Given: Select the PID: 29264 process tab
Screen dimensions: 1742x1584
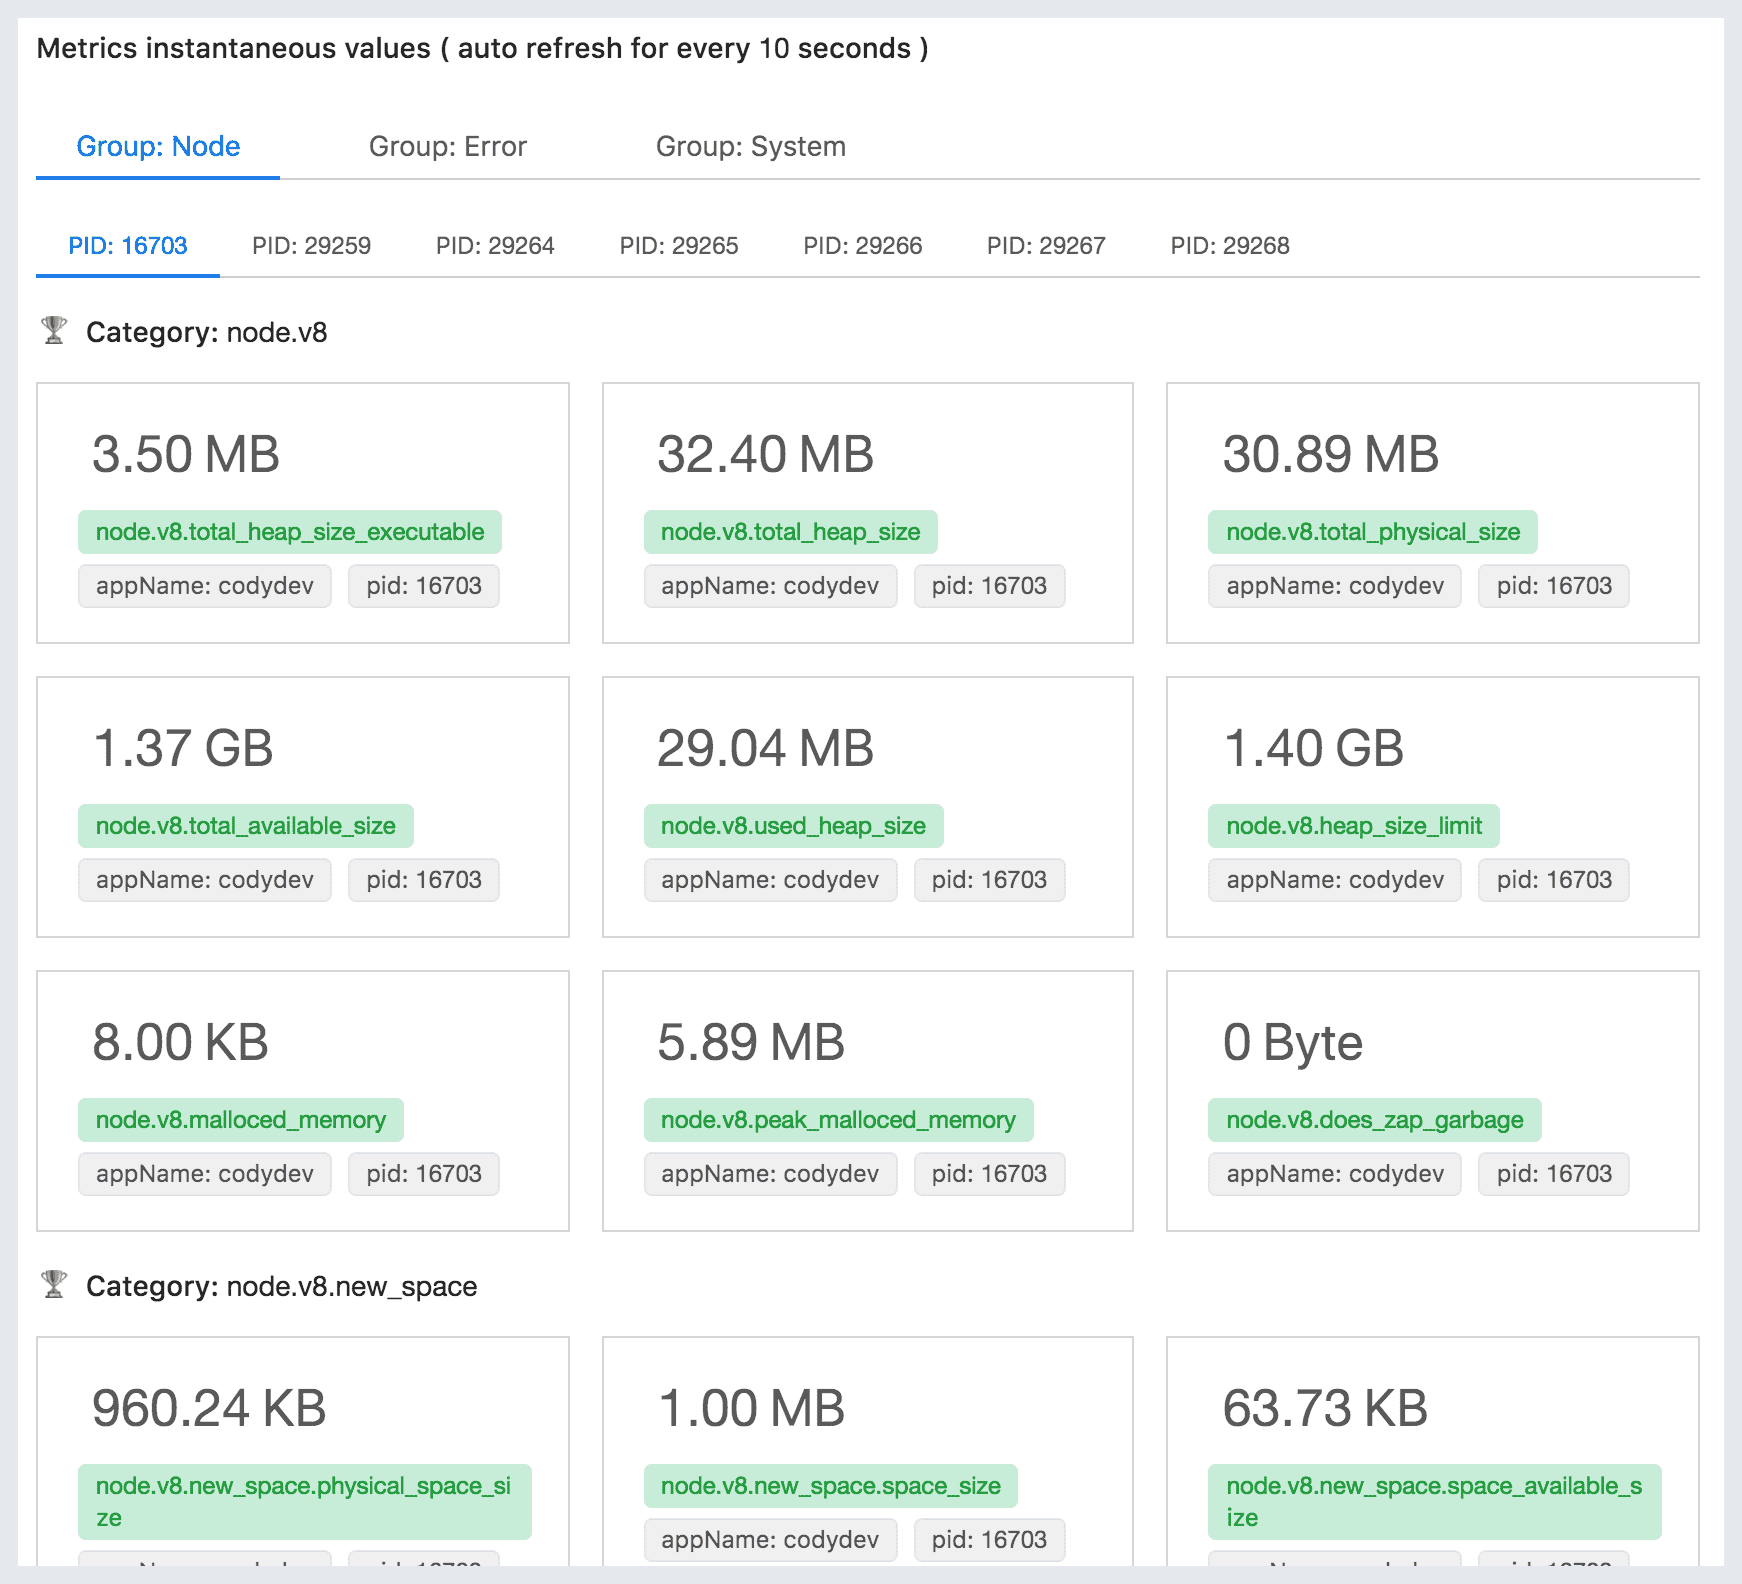Looking at the screenshot, I should click(x=495, y=246).
